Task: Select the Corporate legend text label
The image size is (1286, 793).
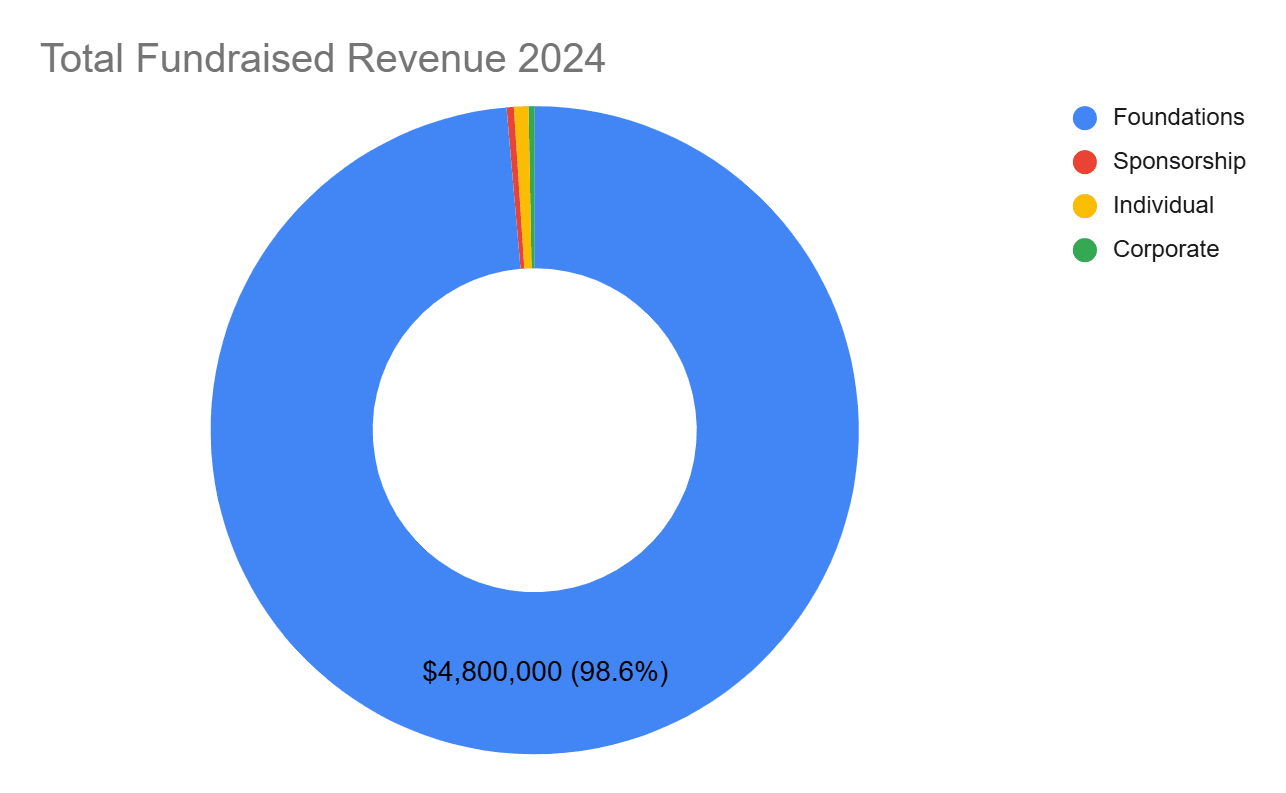Action: coord(1166,249)
